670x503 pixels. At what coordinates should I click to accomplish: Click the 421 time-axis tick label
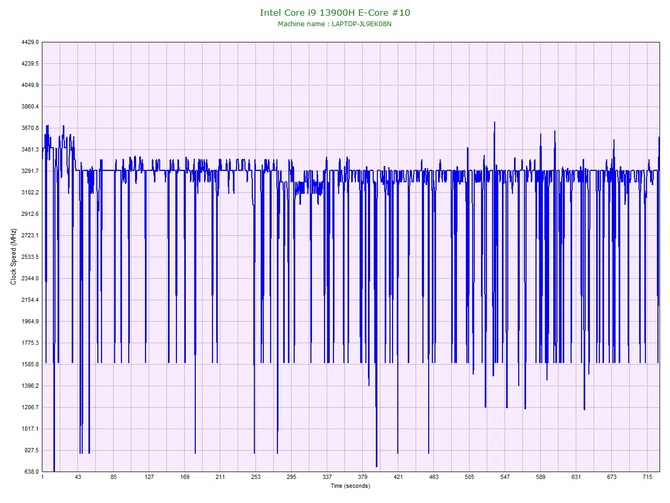(398, 477)
